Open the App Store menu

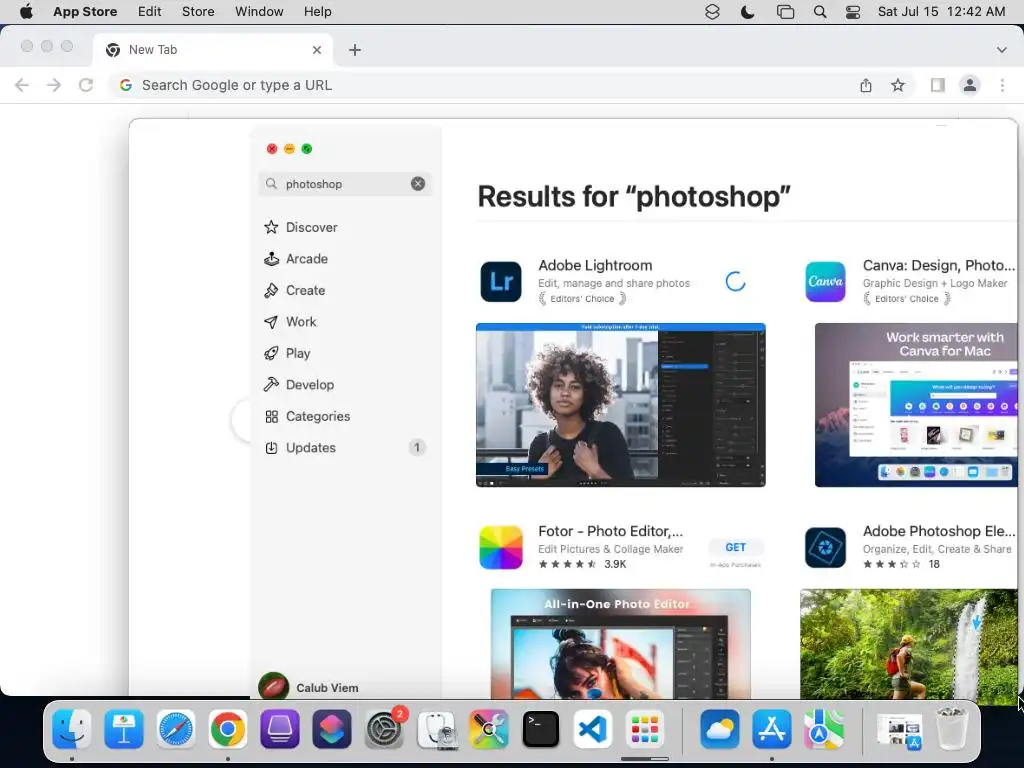[85, 12]
